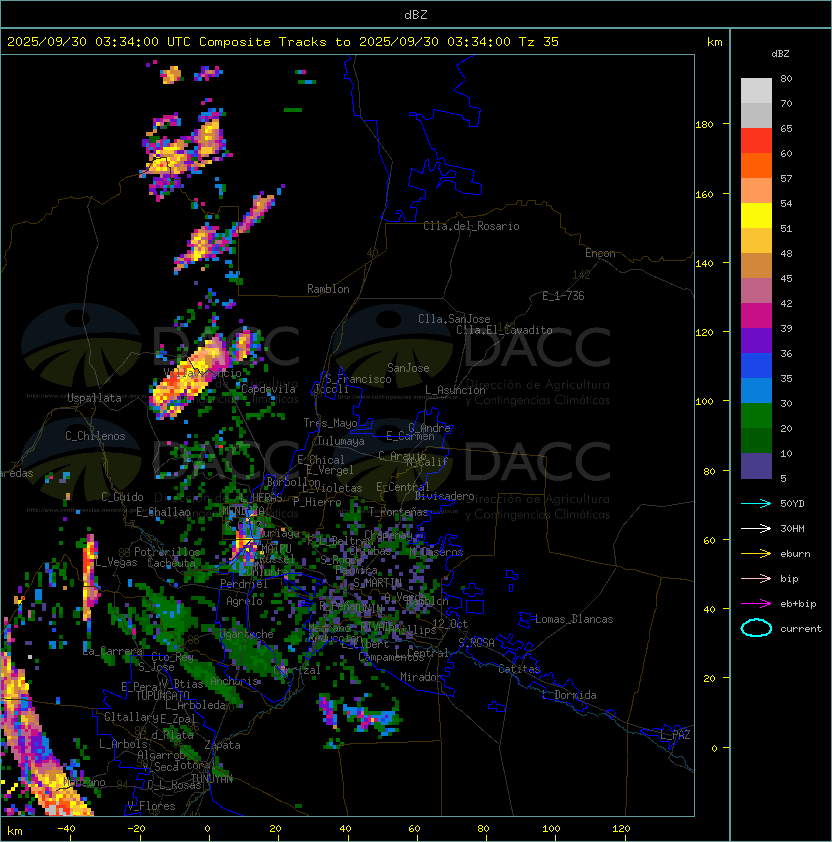Select the light gray 70–80 dBZ swatch
832x842 pixels.
pos(756,91)
